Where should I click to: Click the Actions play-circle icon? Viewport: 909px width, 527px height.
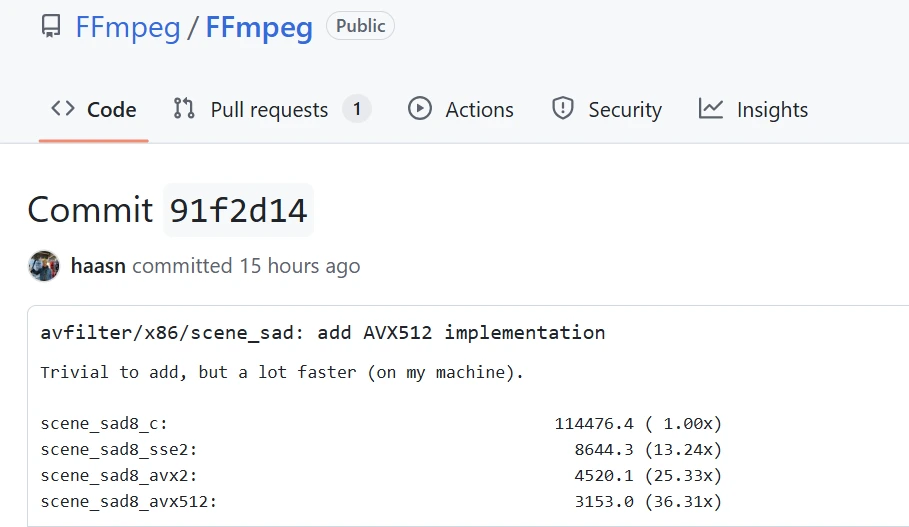pos(420,109)
